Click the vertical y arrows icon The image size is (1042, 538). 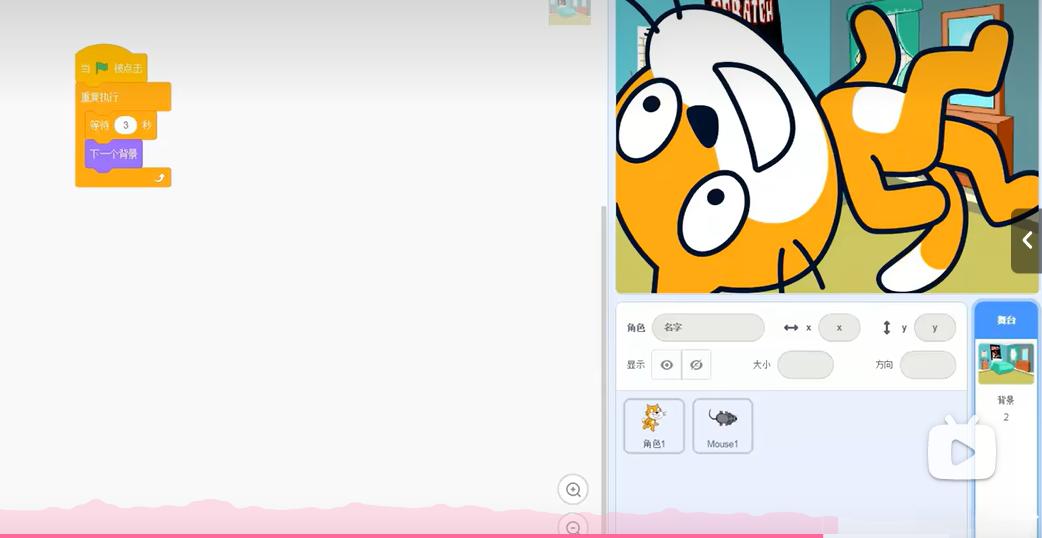point(886,327)
